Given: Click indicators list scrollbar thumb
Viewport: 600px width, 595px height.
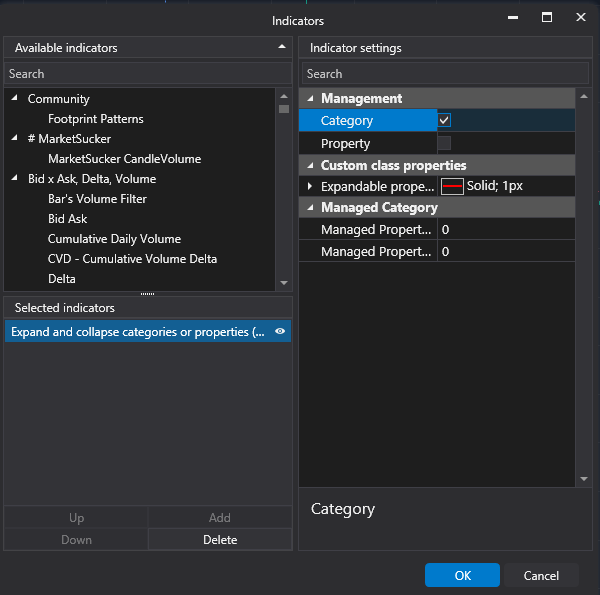Looking at the screenshot, I should [x=284, y=109].
